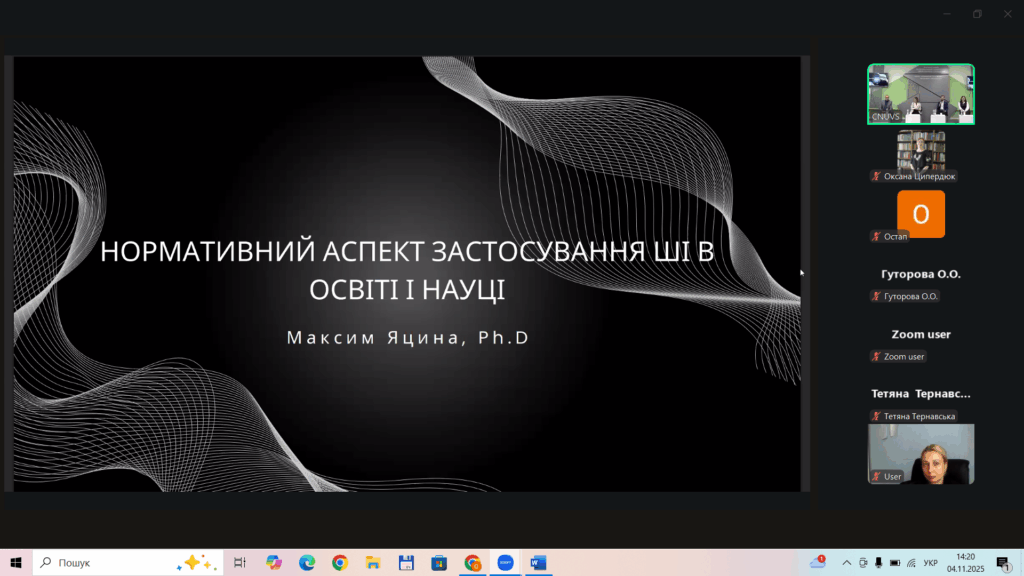Select Оксана Ципердюк participant video
This screenshot has width=1024, height=576.
coord(921,155)
